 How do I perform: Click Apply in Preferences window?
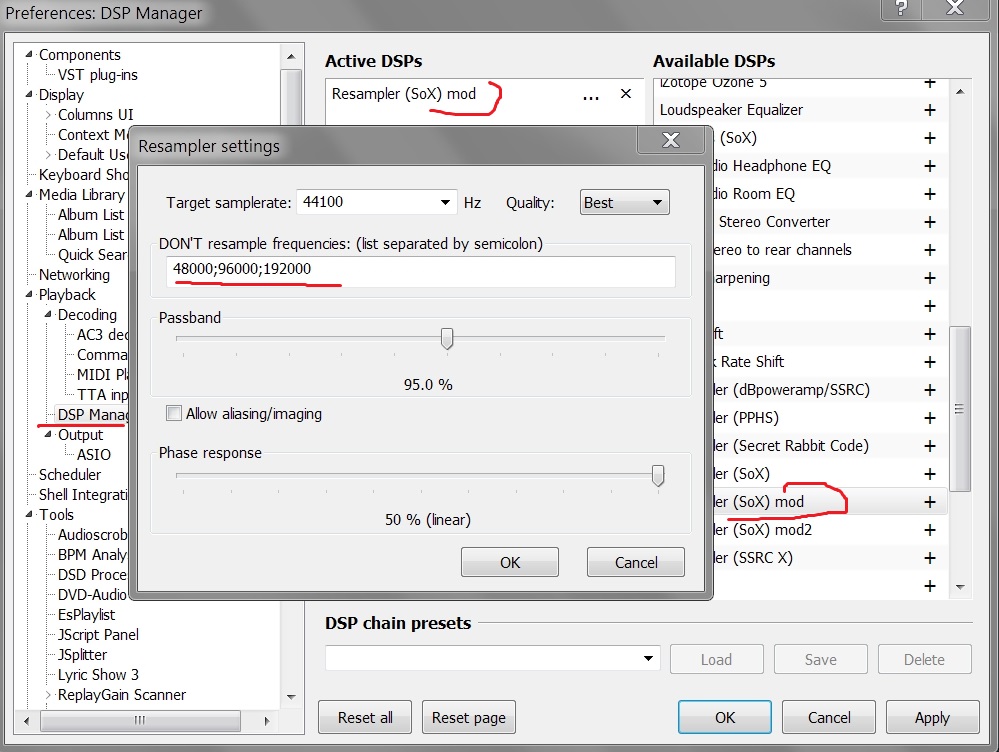click(932, 718)
